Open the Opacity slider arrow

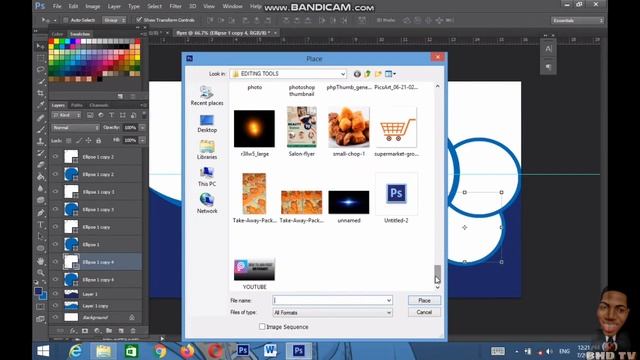(142, 128)
